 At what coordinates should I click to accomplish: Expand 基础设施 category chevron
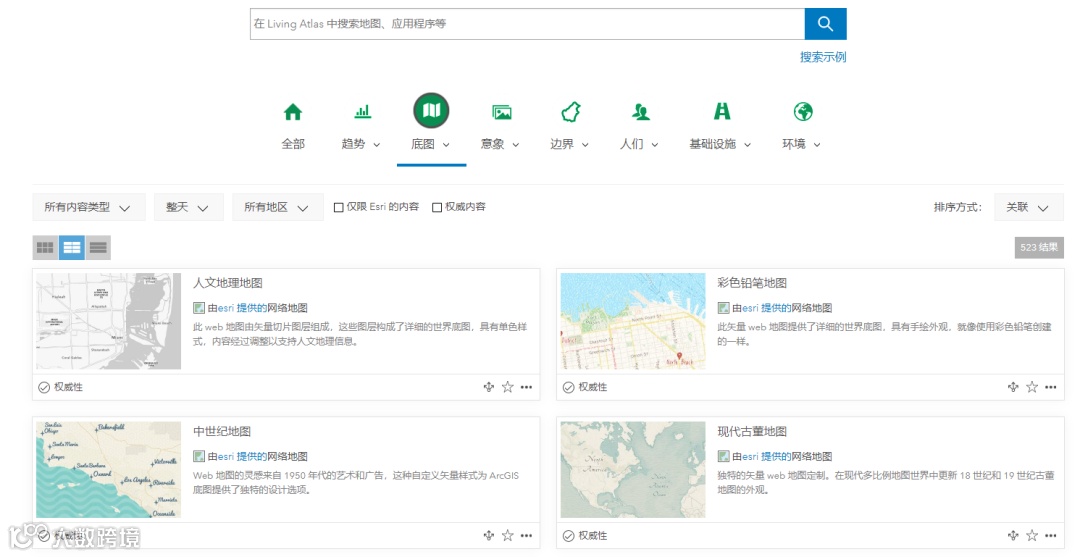point(747,145)
